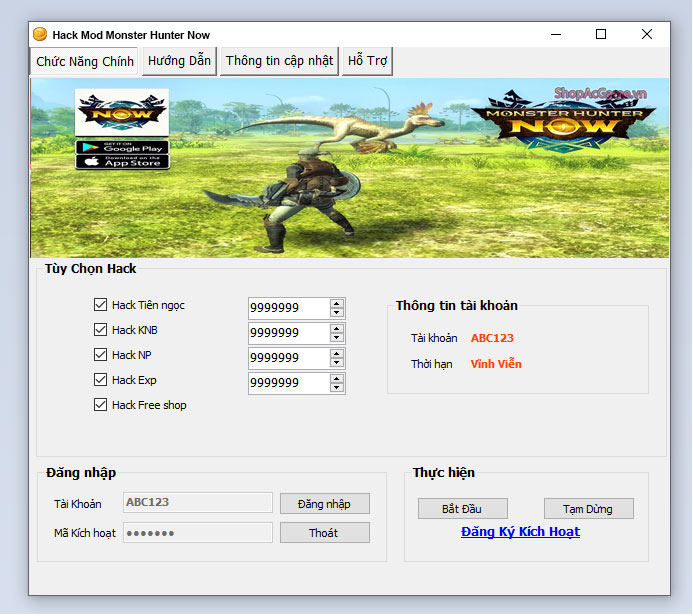The image size is (693, 616).
Task: Close the Hack Mod Monster Hunter Now window
Action: (647, 34)
